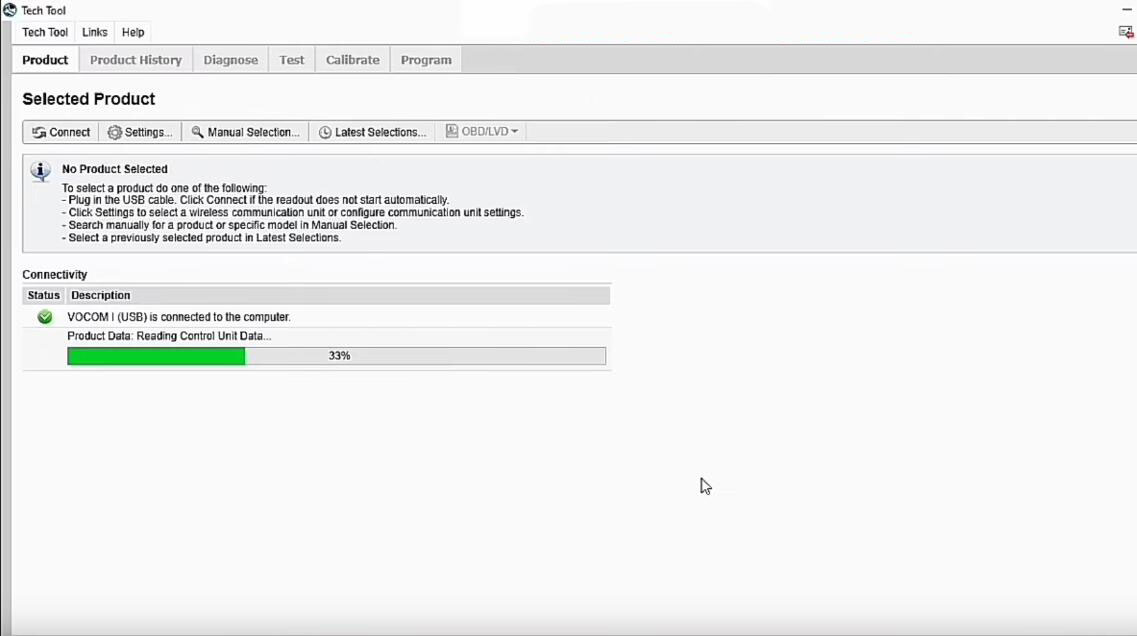Image resolution: width=1137 pixels, height=636 pixels.
Task: Open Settings from the toolbar
Action: (x=140, y=132)
